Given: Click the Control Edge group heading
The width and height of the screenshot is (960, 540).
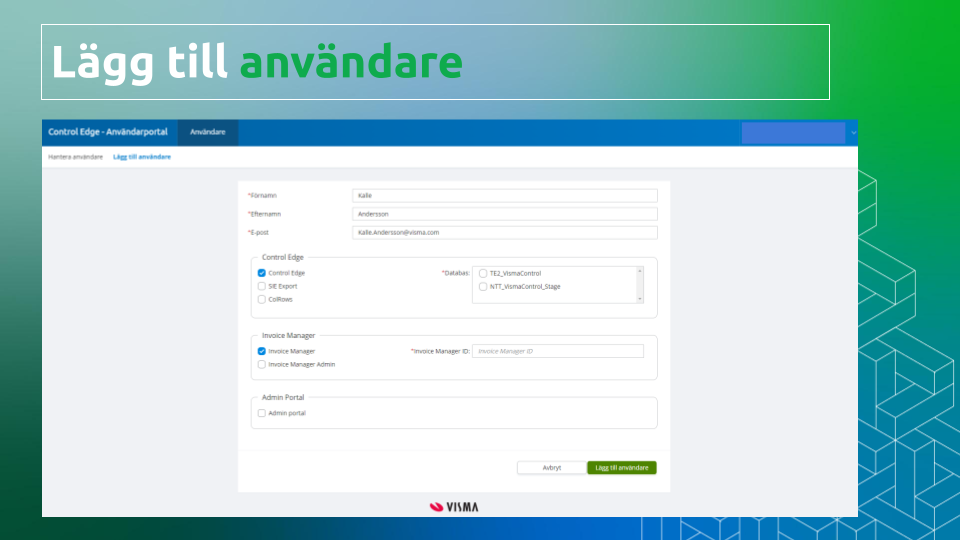Looking at the screenshot, I should point(283,257).
